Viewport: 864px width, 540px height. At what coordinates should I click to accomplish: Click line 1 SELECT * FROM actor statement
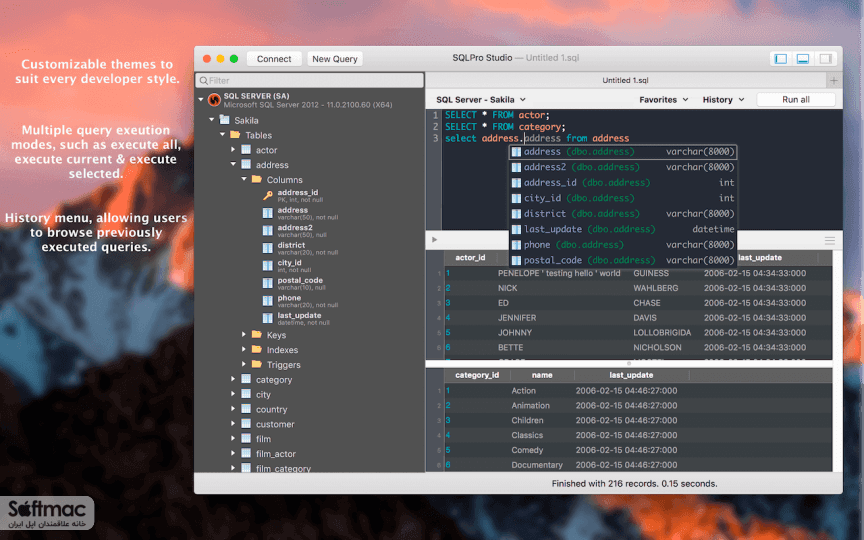497,115
